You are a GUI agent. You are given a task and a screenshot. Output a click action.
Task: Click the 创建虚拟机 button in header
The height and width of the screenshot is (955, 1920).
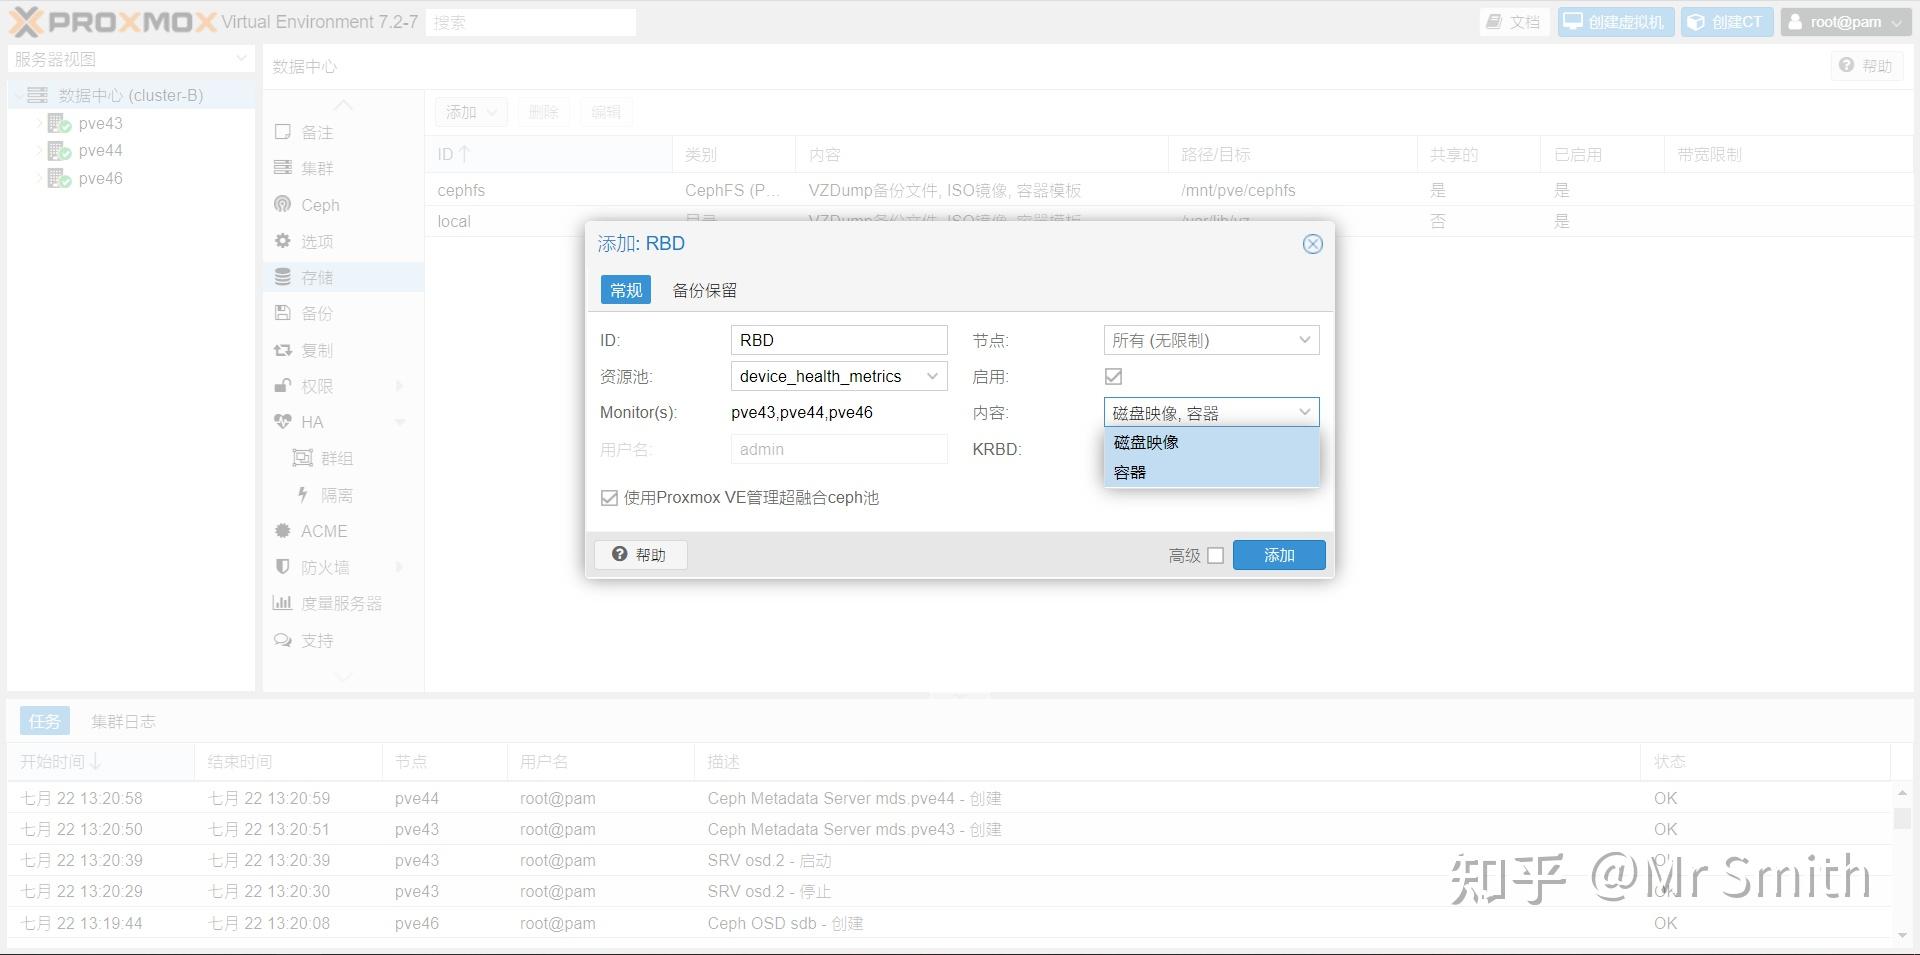tap(1615, 21)
